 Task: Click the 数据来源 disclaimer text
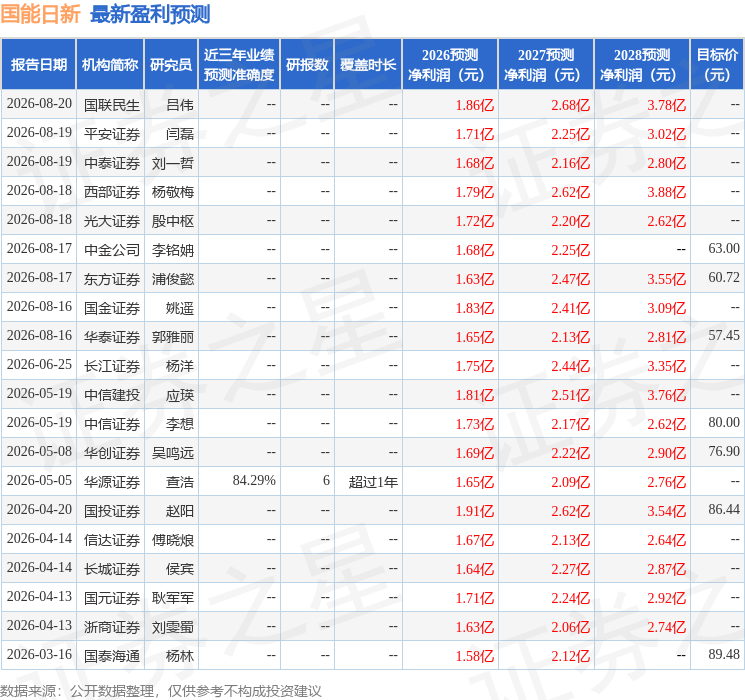pyautogui.click(x=161, y=690)
